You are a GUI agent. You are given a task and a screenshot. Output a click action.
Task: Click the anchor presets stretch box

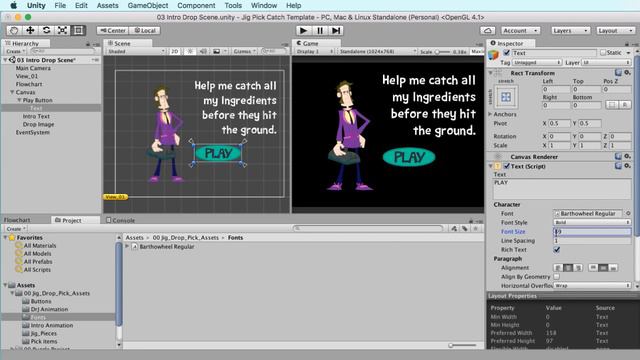coord(506,97)
